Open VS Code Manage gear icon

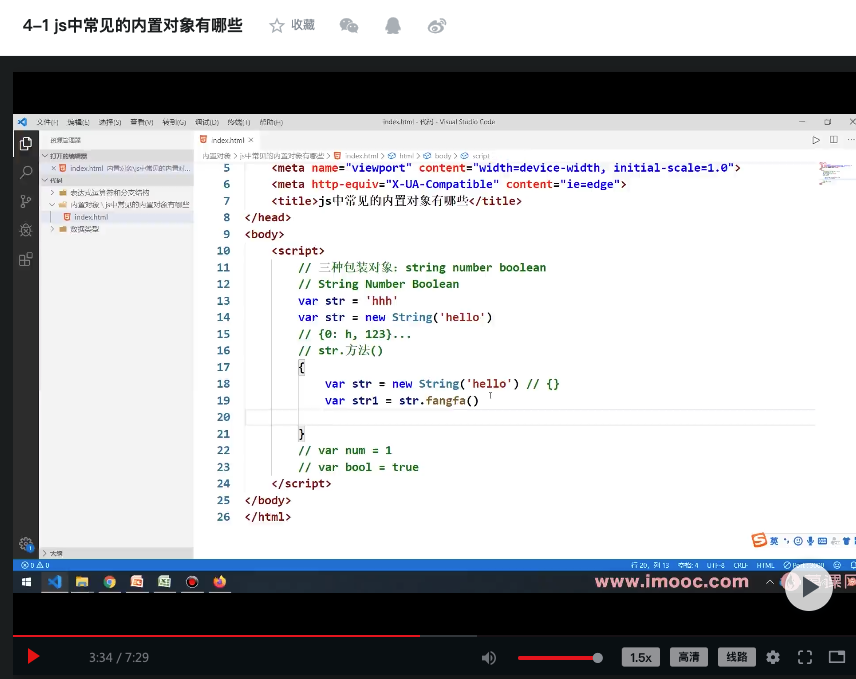[x=26, y=544]
